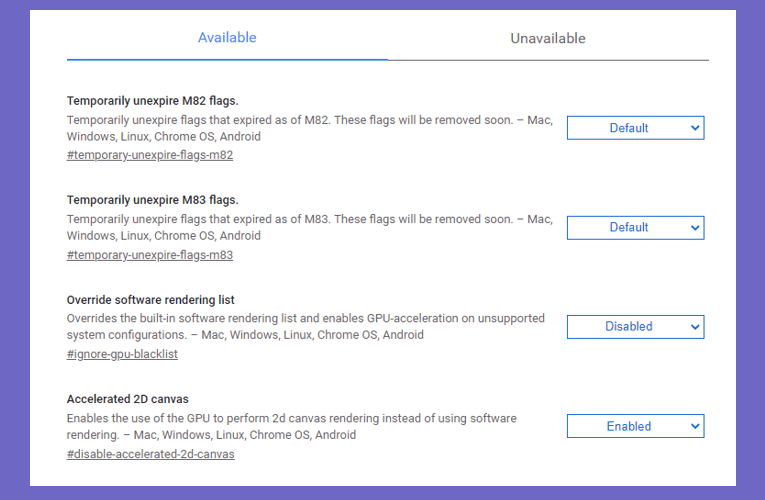
Task: Select the 'Temporarily unexpire M82 flags.' heading
Action: [153, 101]
